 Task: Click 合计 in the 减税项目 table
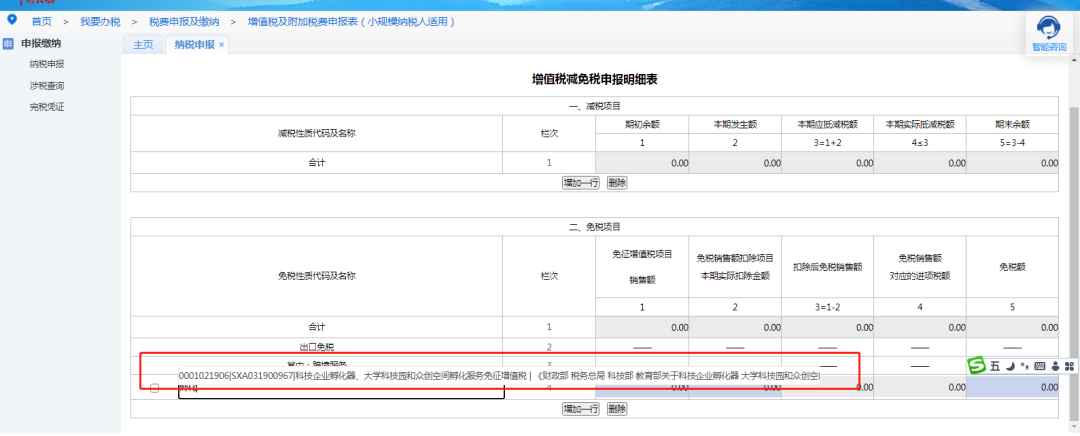(x=316, y=163)
